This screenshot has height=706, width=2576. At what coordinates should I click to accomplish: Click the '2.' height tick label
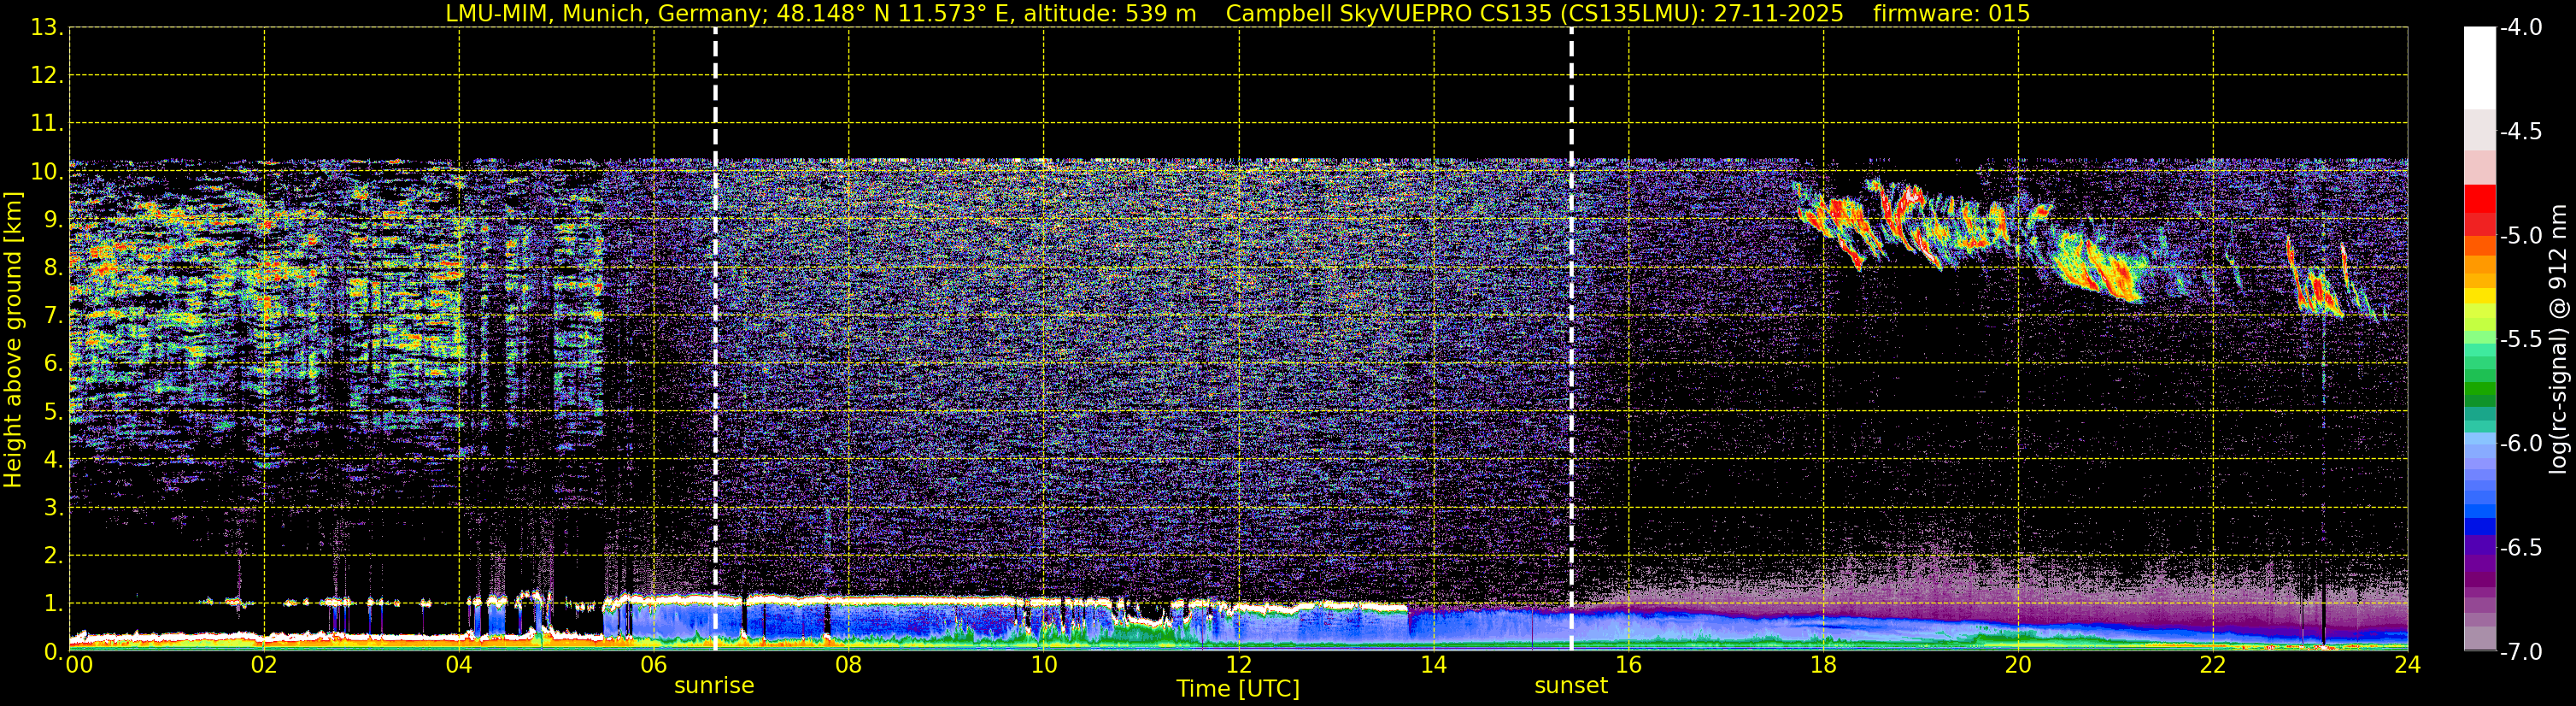pos(53,556)
